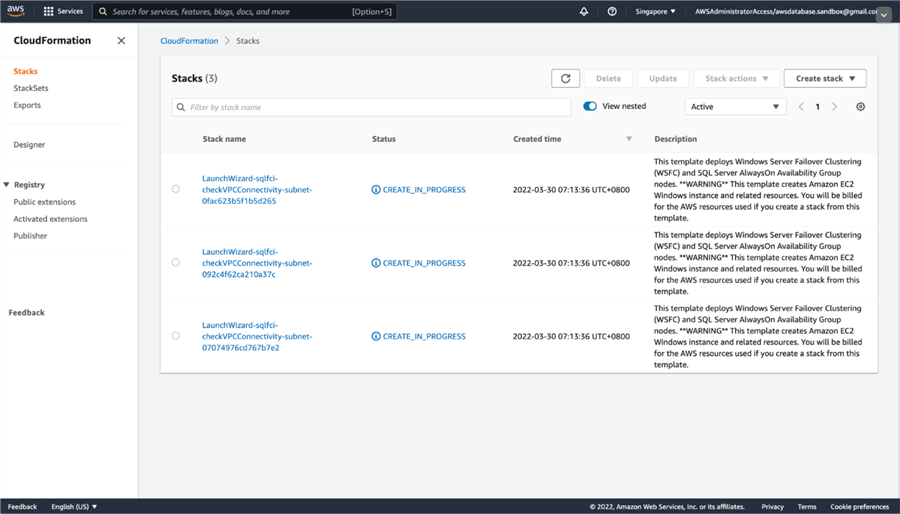The image size is (900, 514).
Task: Click info icon of subnet-07074976cd767b7e2 status
Action: pyautogui.click(x=376, y=337)
